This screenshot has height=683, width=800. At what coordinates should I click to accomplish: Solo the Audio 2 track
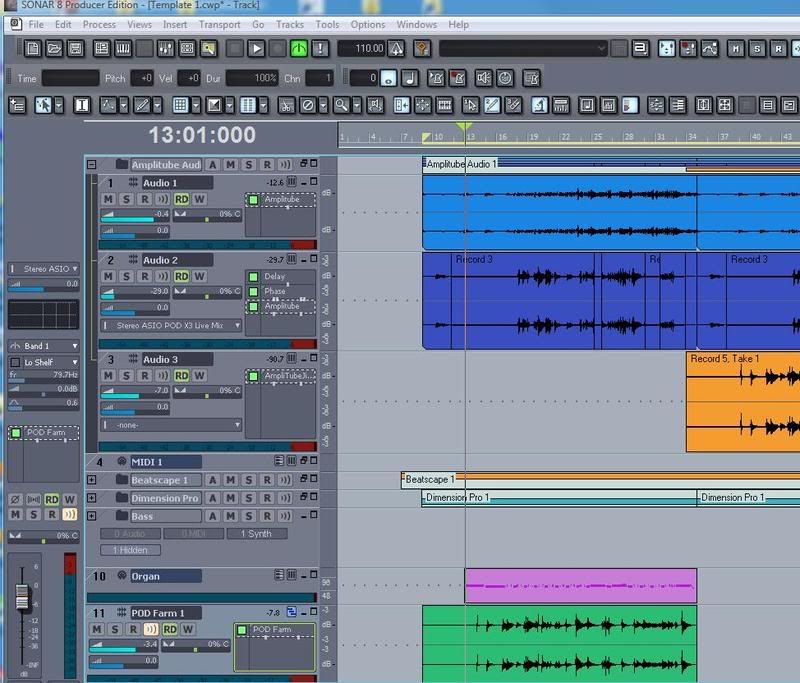click(x=126, y=276)
